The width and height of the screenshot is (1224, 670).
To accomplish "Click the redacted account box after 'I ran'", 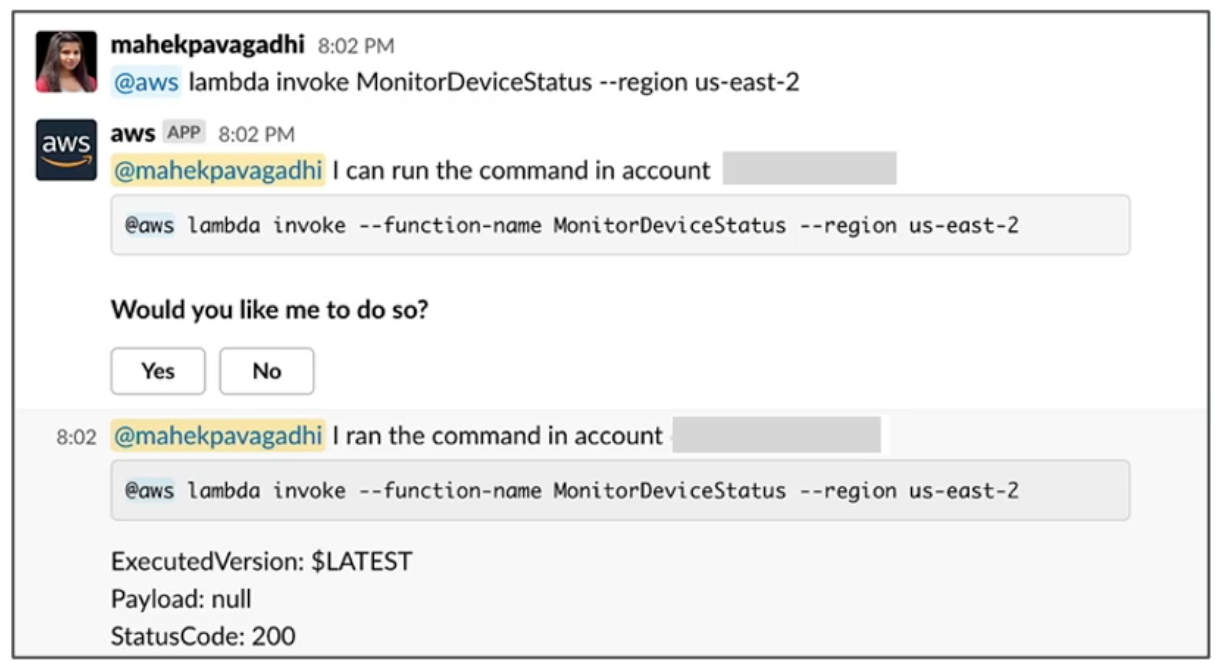I will click(776, 435).
